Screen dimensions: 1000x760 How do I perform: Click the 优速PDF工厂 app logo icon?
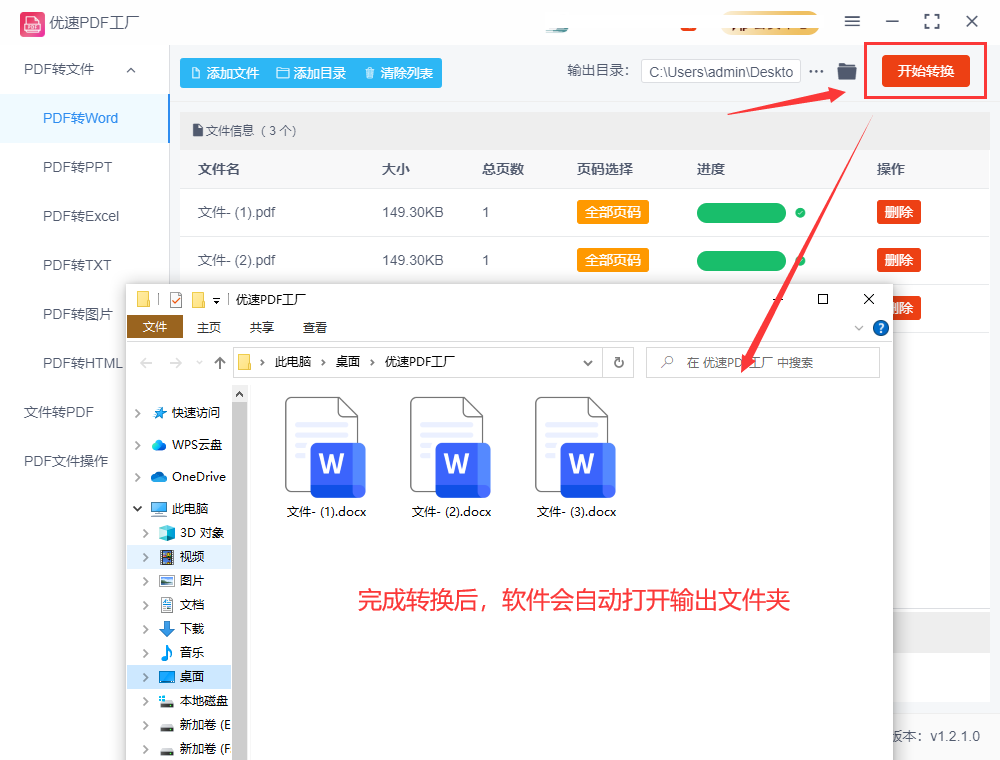(32, 24)
